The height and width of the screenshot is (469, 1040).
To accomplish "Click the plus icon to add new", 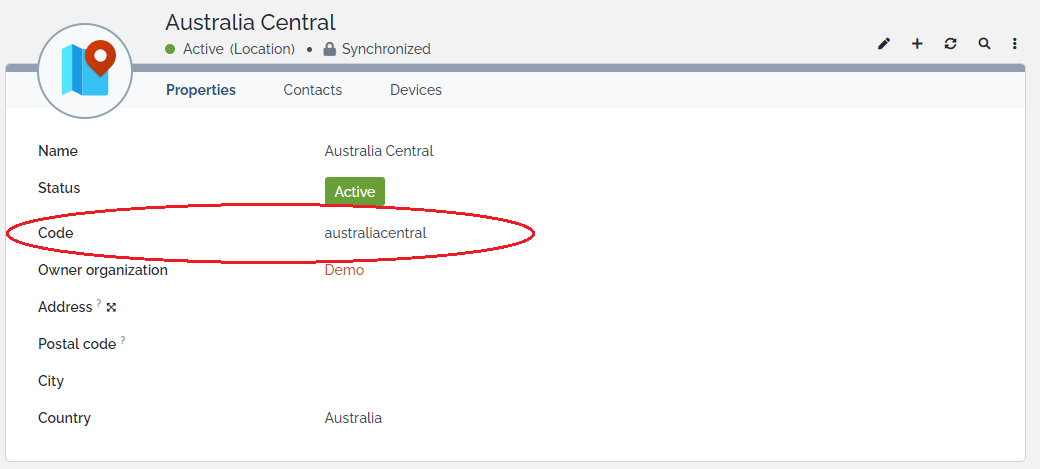I will tap(917, 44).
